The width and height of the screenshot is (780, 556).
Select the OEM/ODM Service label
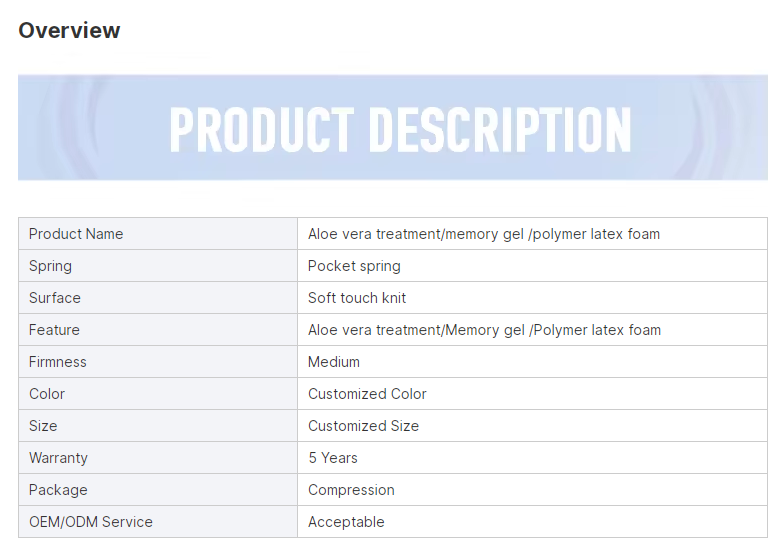point(91,522)
